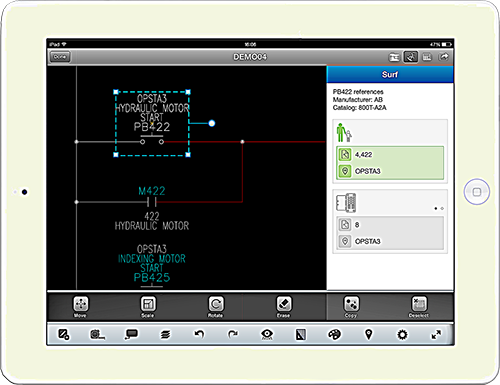
Task: Tap the Done button
Action: (60, 57)
